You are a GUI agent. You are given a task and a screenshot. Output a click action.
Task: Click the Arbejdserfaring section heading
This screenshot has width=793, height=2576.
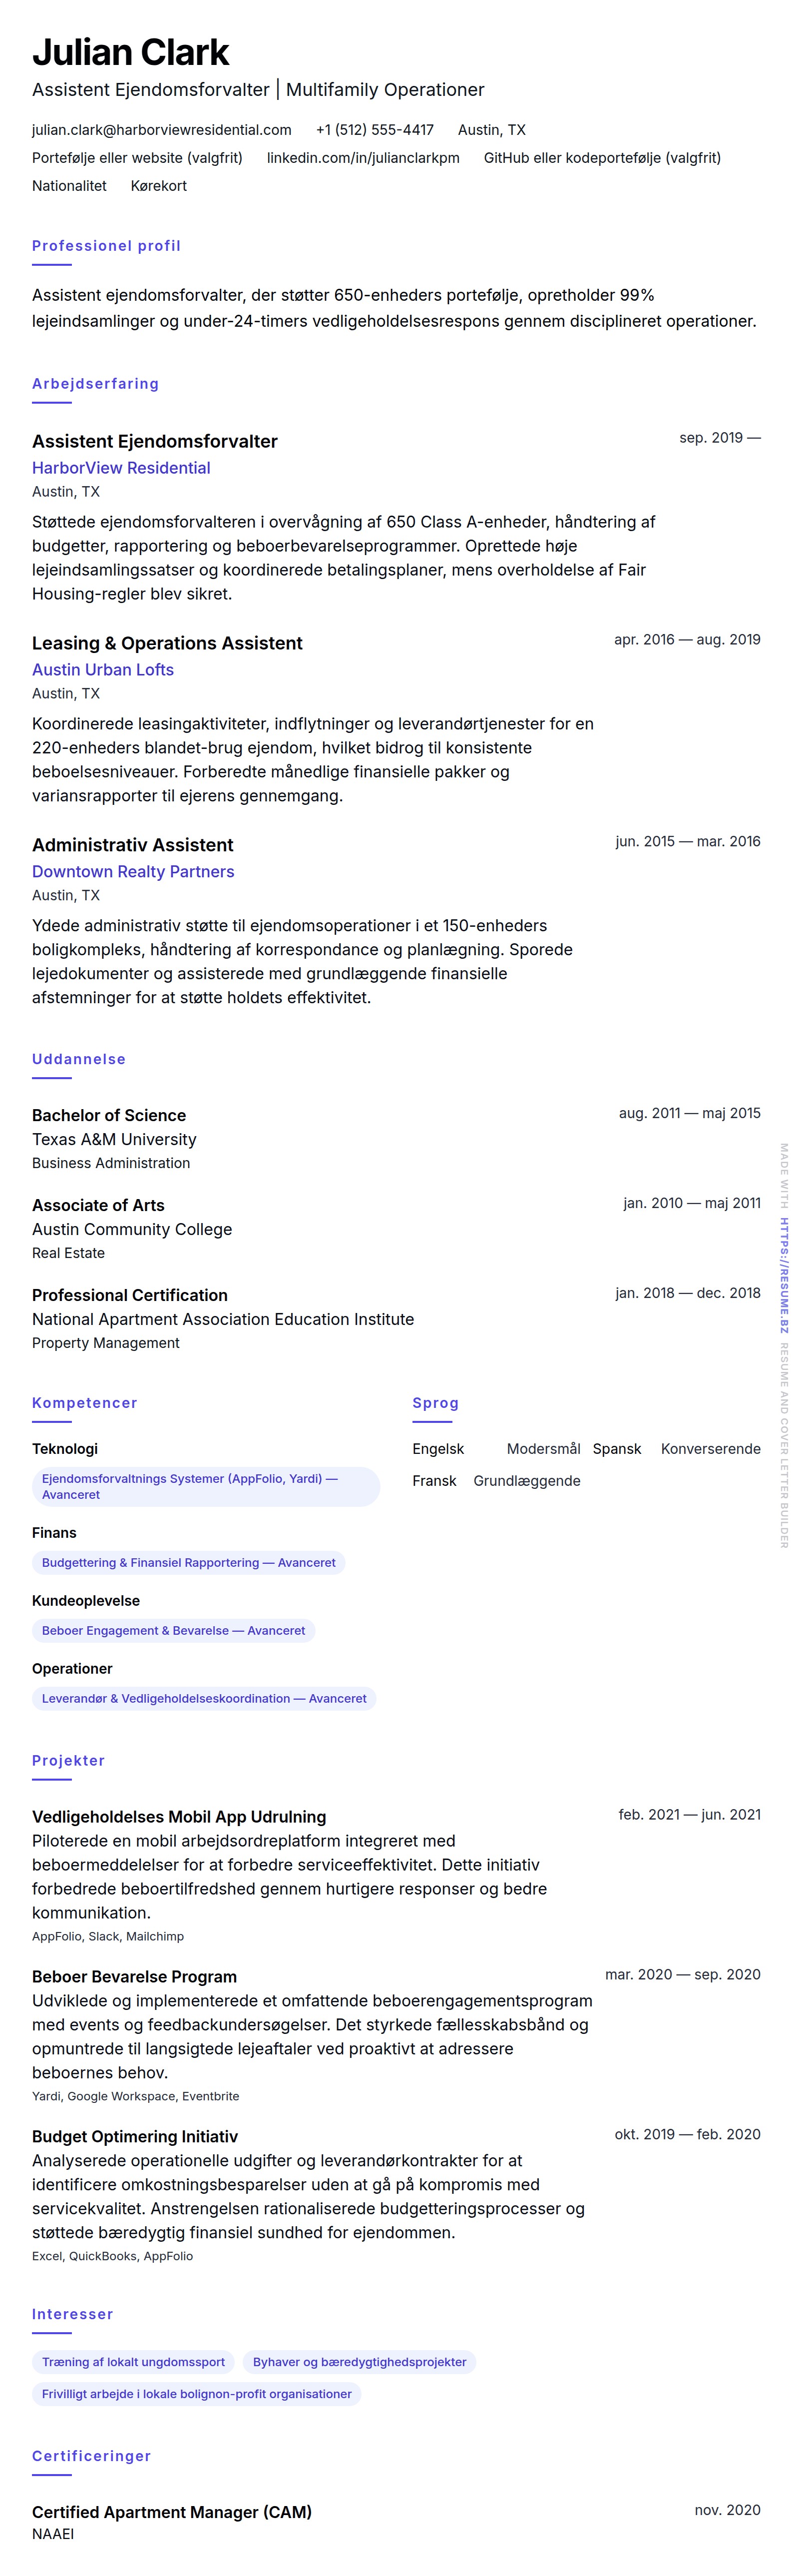point(95,384)
